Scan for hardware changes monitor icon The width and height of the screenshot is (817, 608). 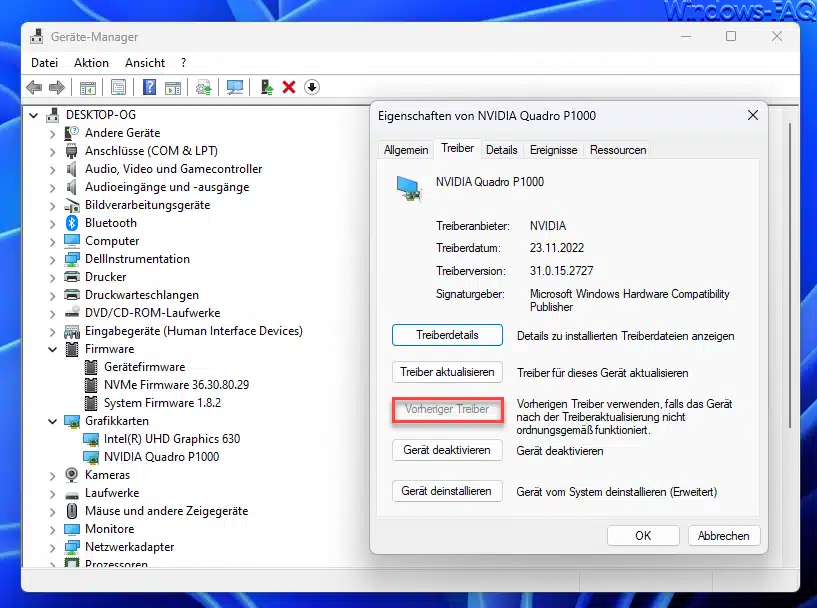[x=235, y=87]
